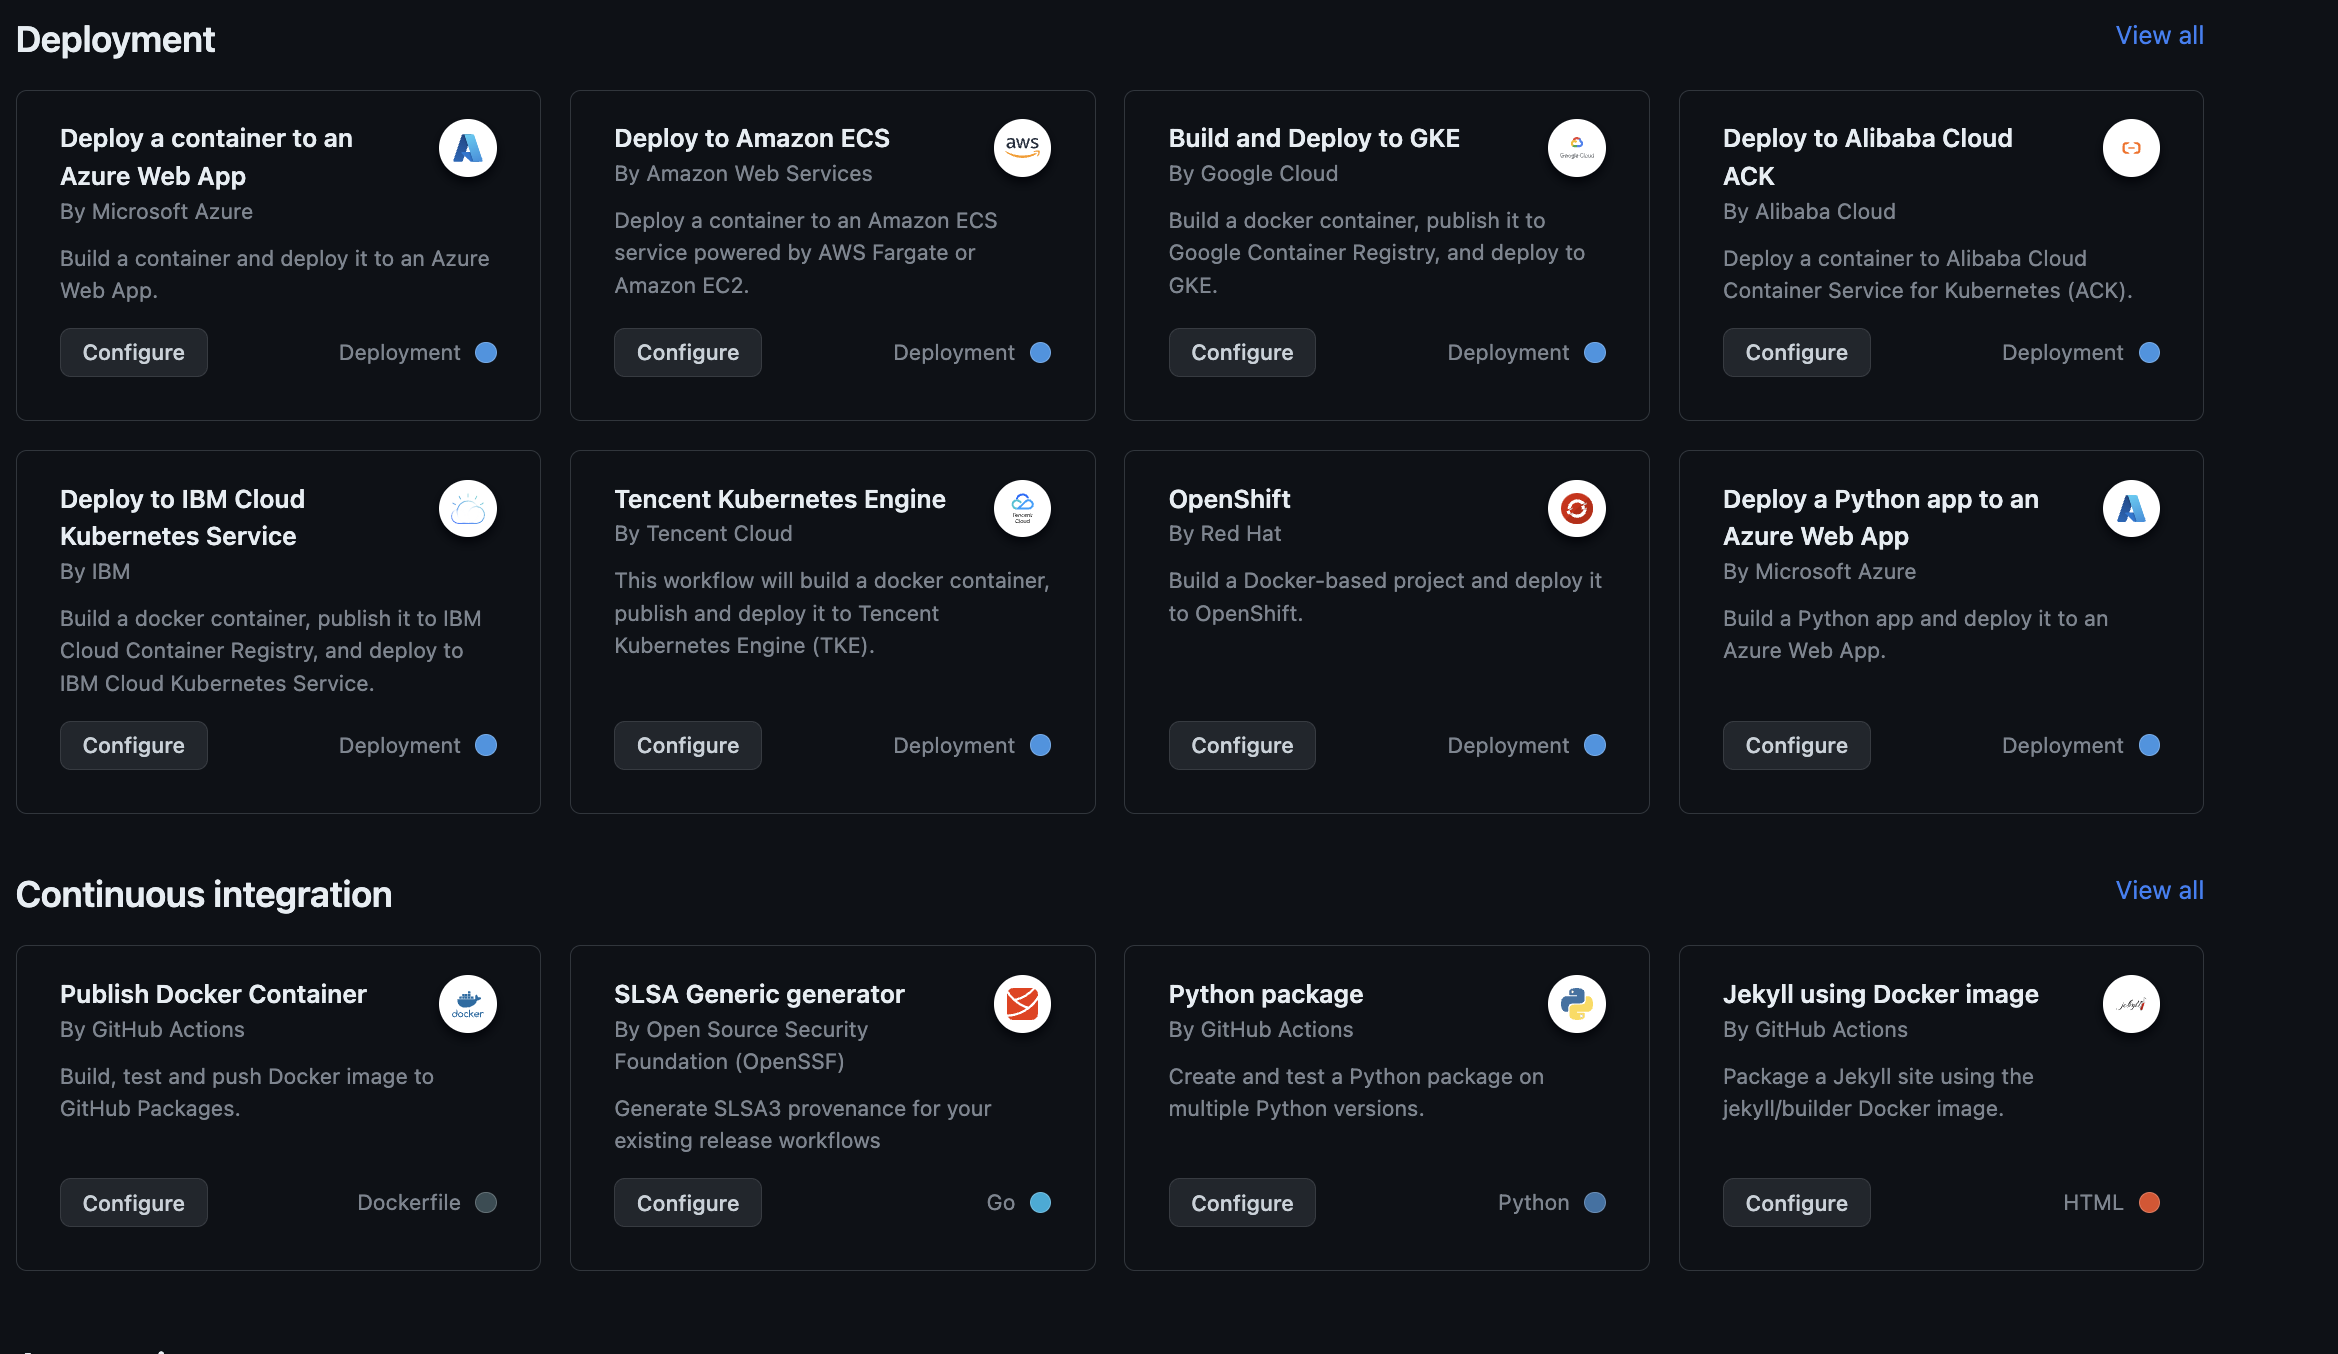Click the AWS logo on Amazon ECS card
Screen dimensions: 2338x1354
[x=1022, y=148]
